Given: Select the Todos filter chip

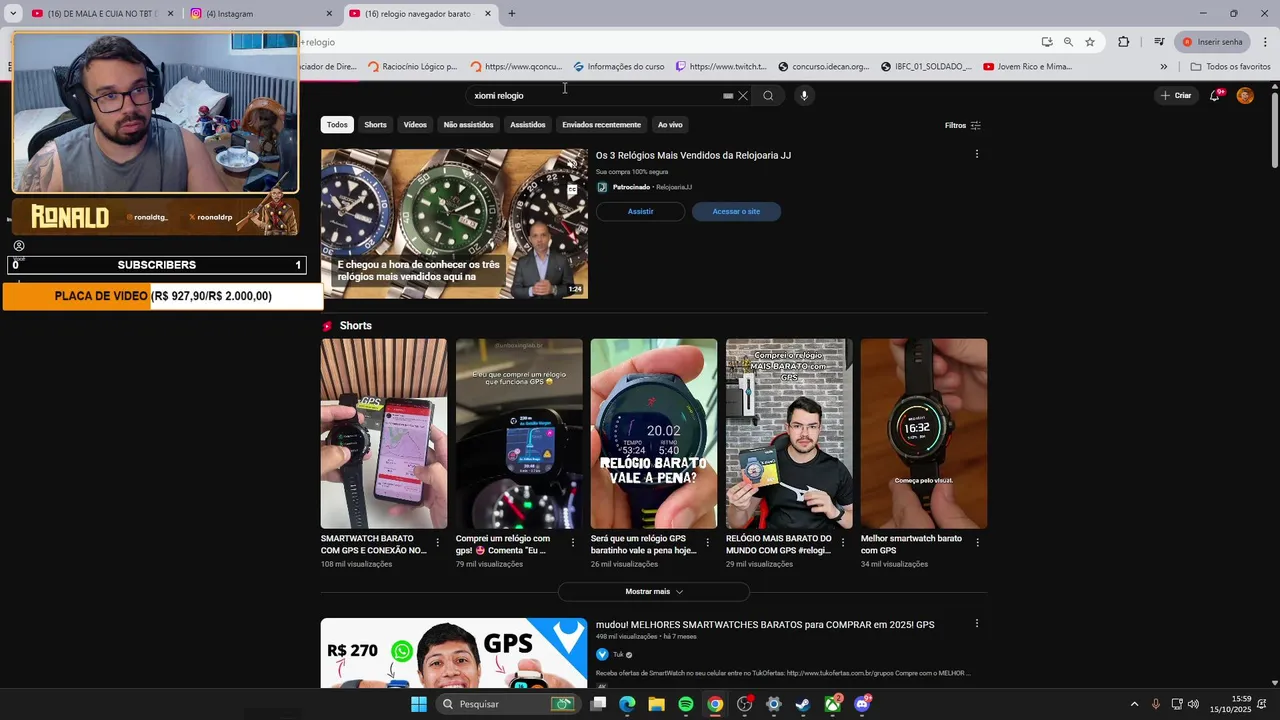Looking at the screenshot, I should point(337,125).
